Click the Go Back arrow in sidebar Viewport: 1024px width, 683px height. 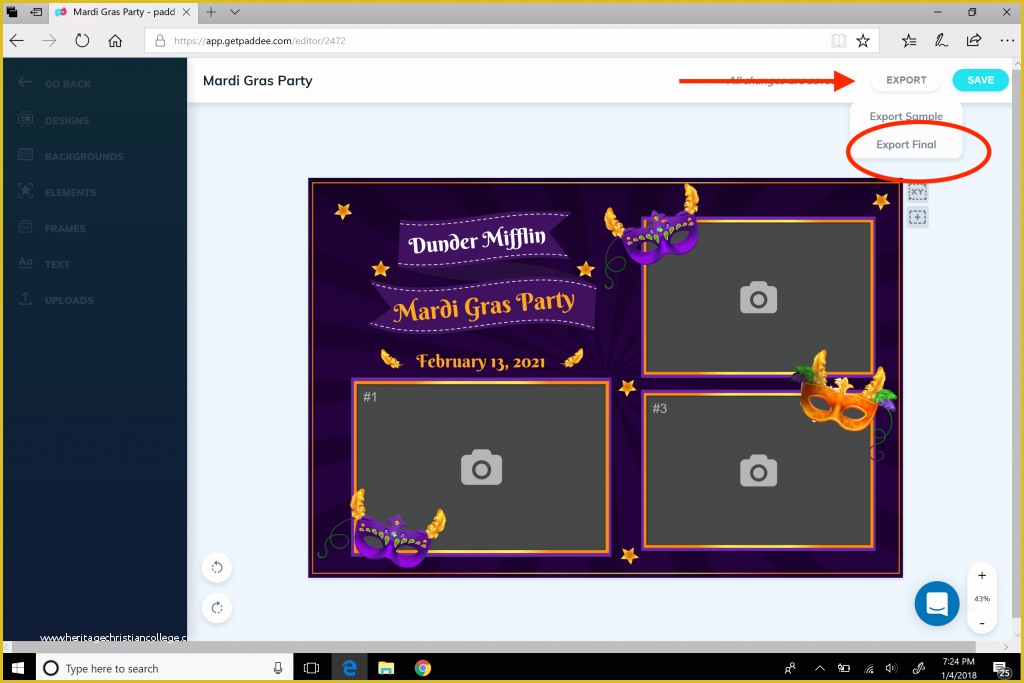[x=25, y=82]
